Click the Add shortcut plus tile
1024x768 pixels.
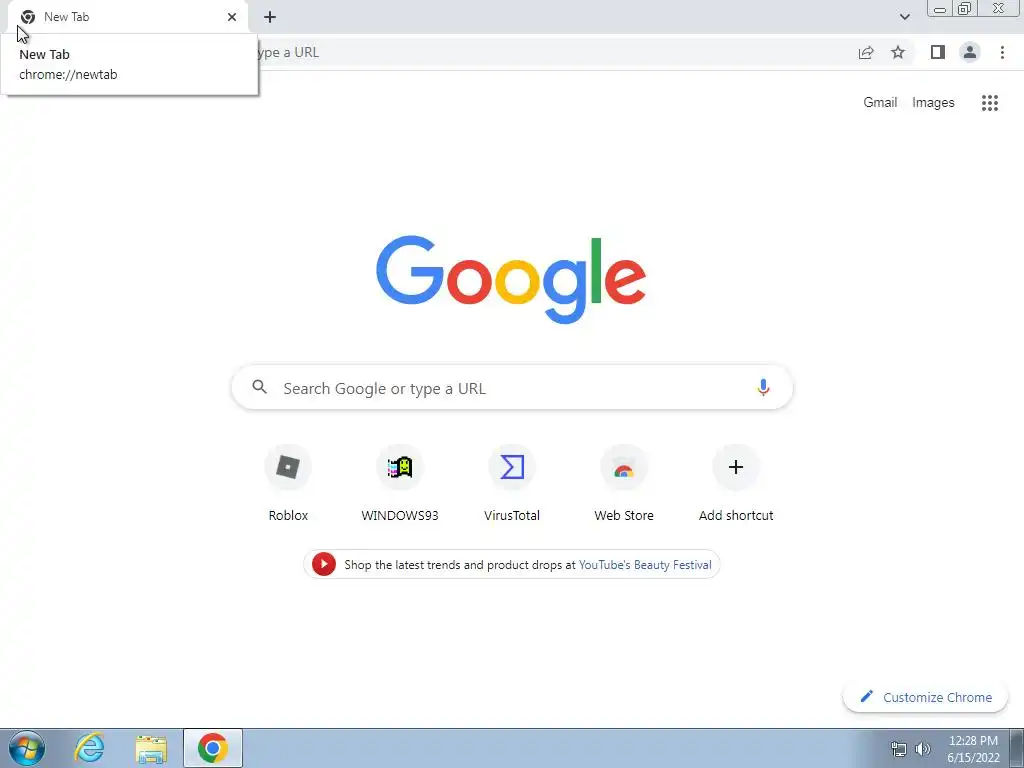736,483
